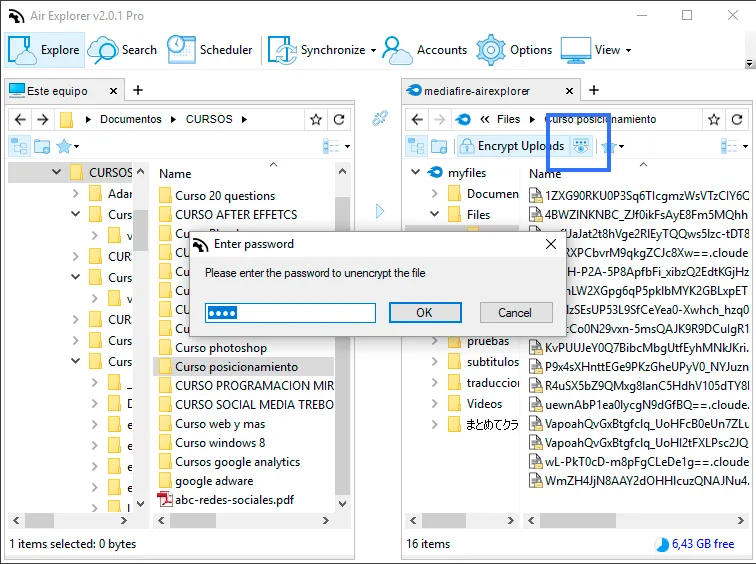Go back in mediafire pane
The height and width of the screenshot is (564, 756).
tap(418, 119)
